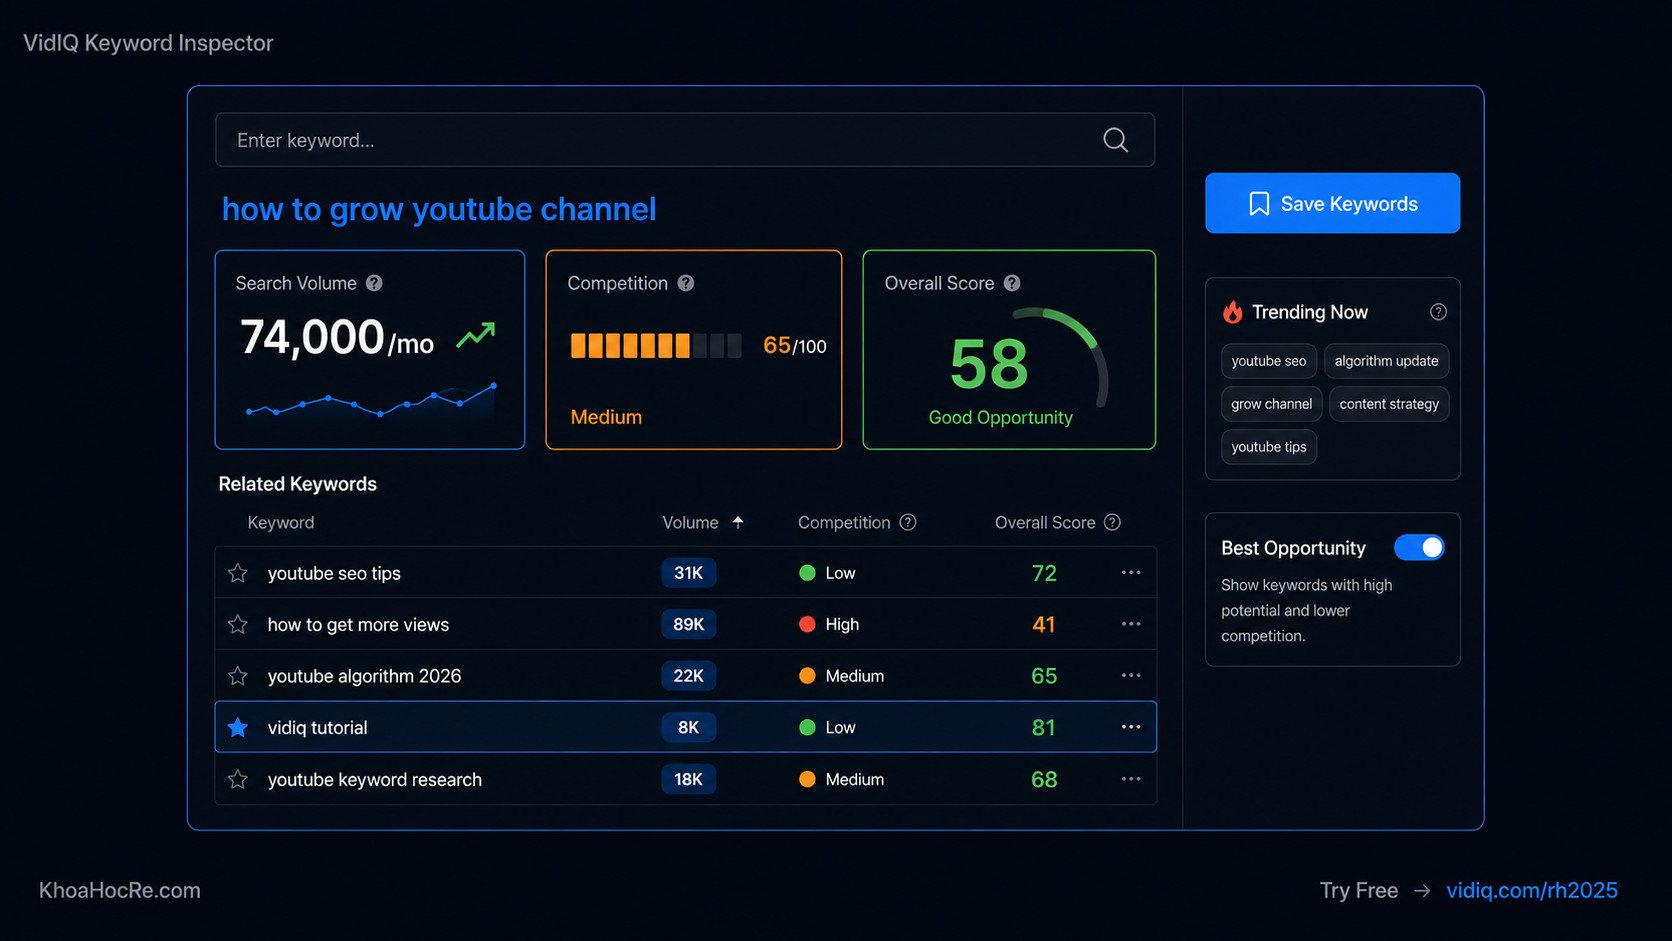Screen dimensions: 1672x941
Task: Click the Good Opportunity label
Action: click(1000, 417)
